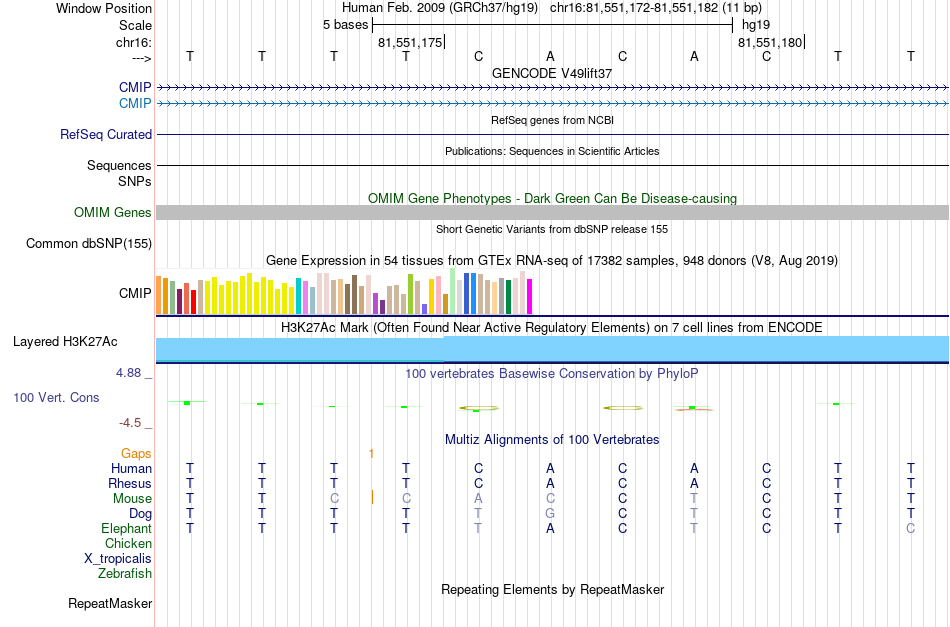This screenshot has width=950, height=627.
Task: Select the Mouse alignment row label
Action: pos(132,499)
